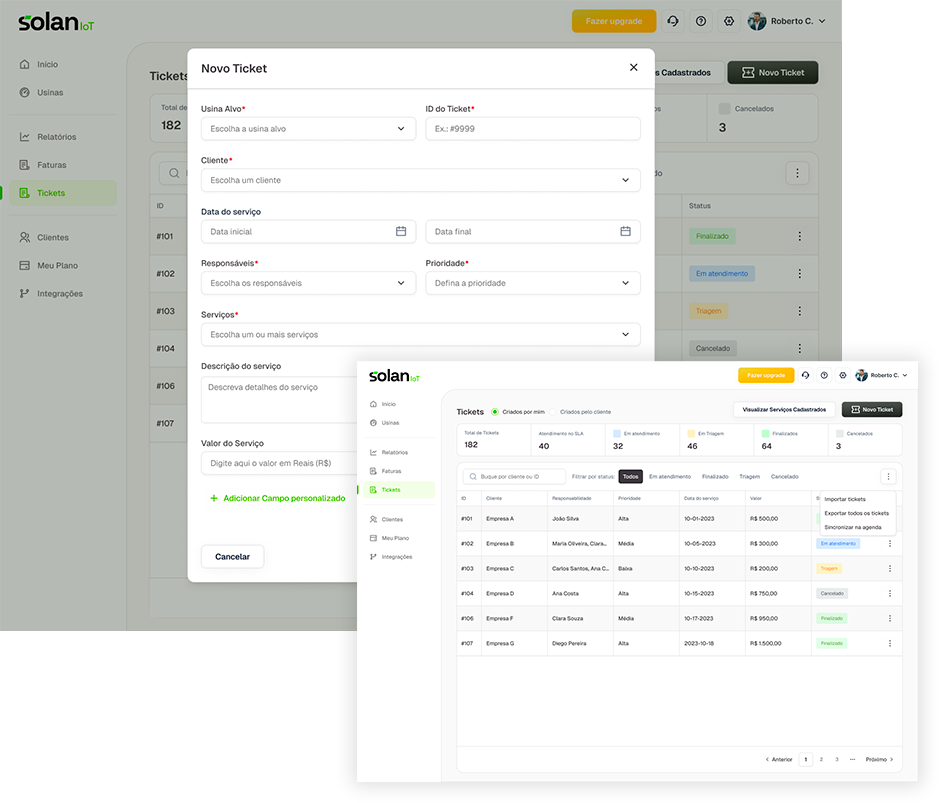Select the 'Criados pelo cliente' radio button
Screen dimensions: 939x803
553,412
